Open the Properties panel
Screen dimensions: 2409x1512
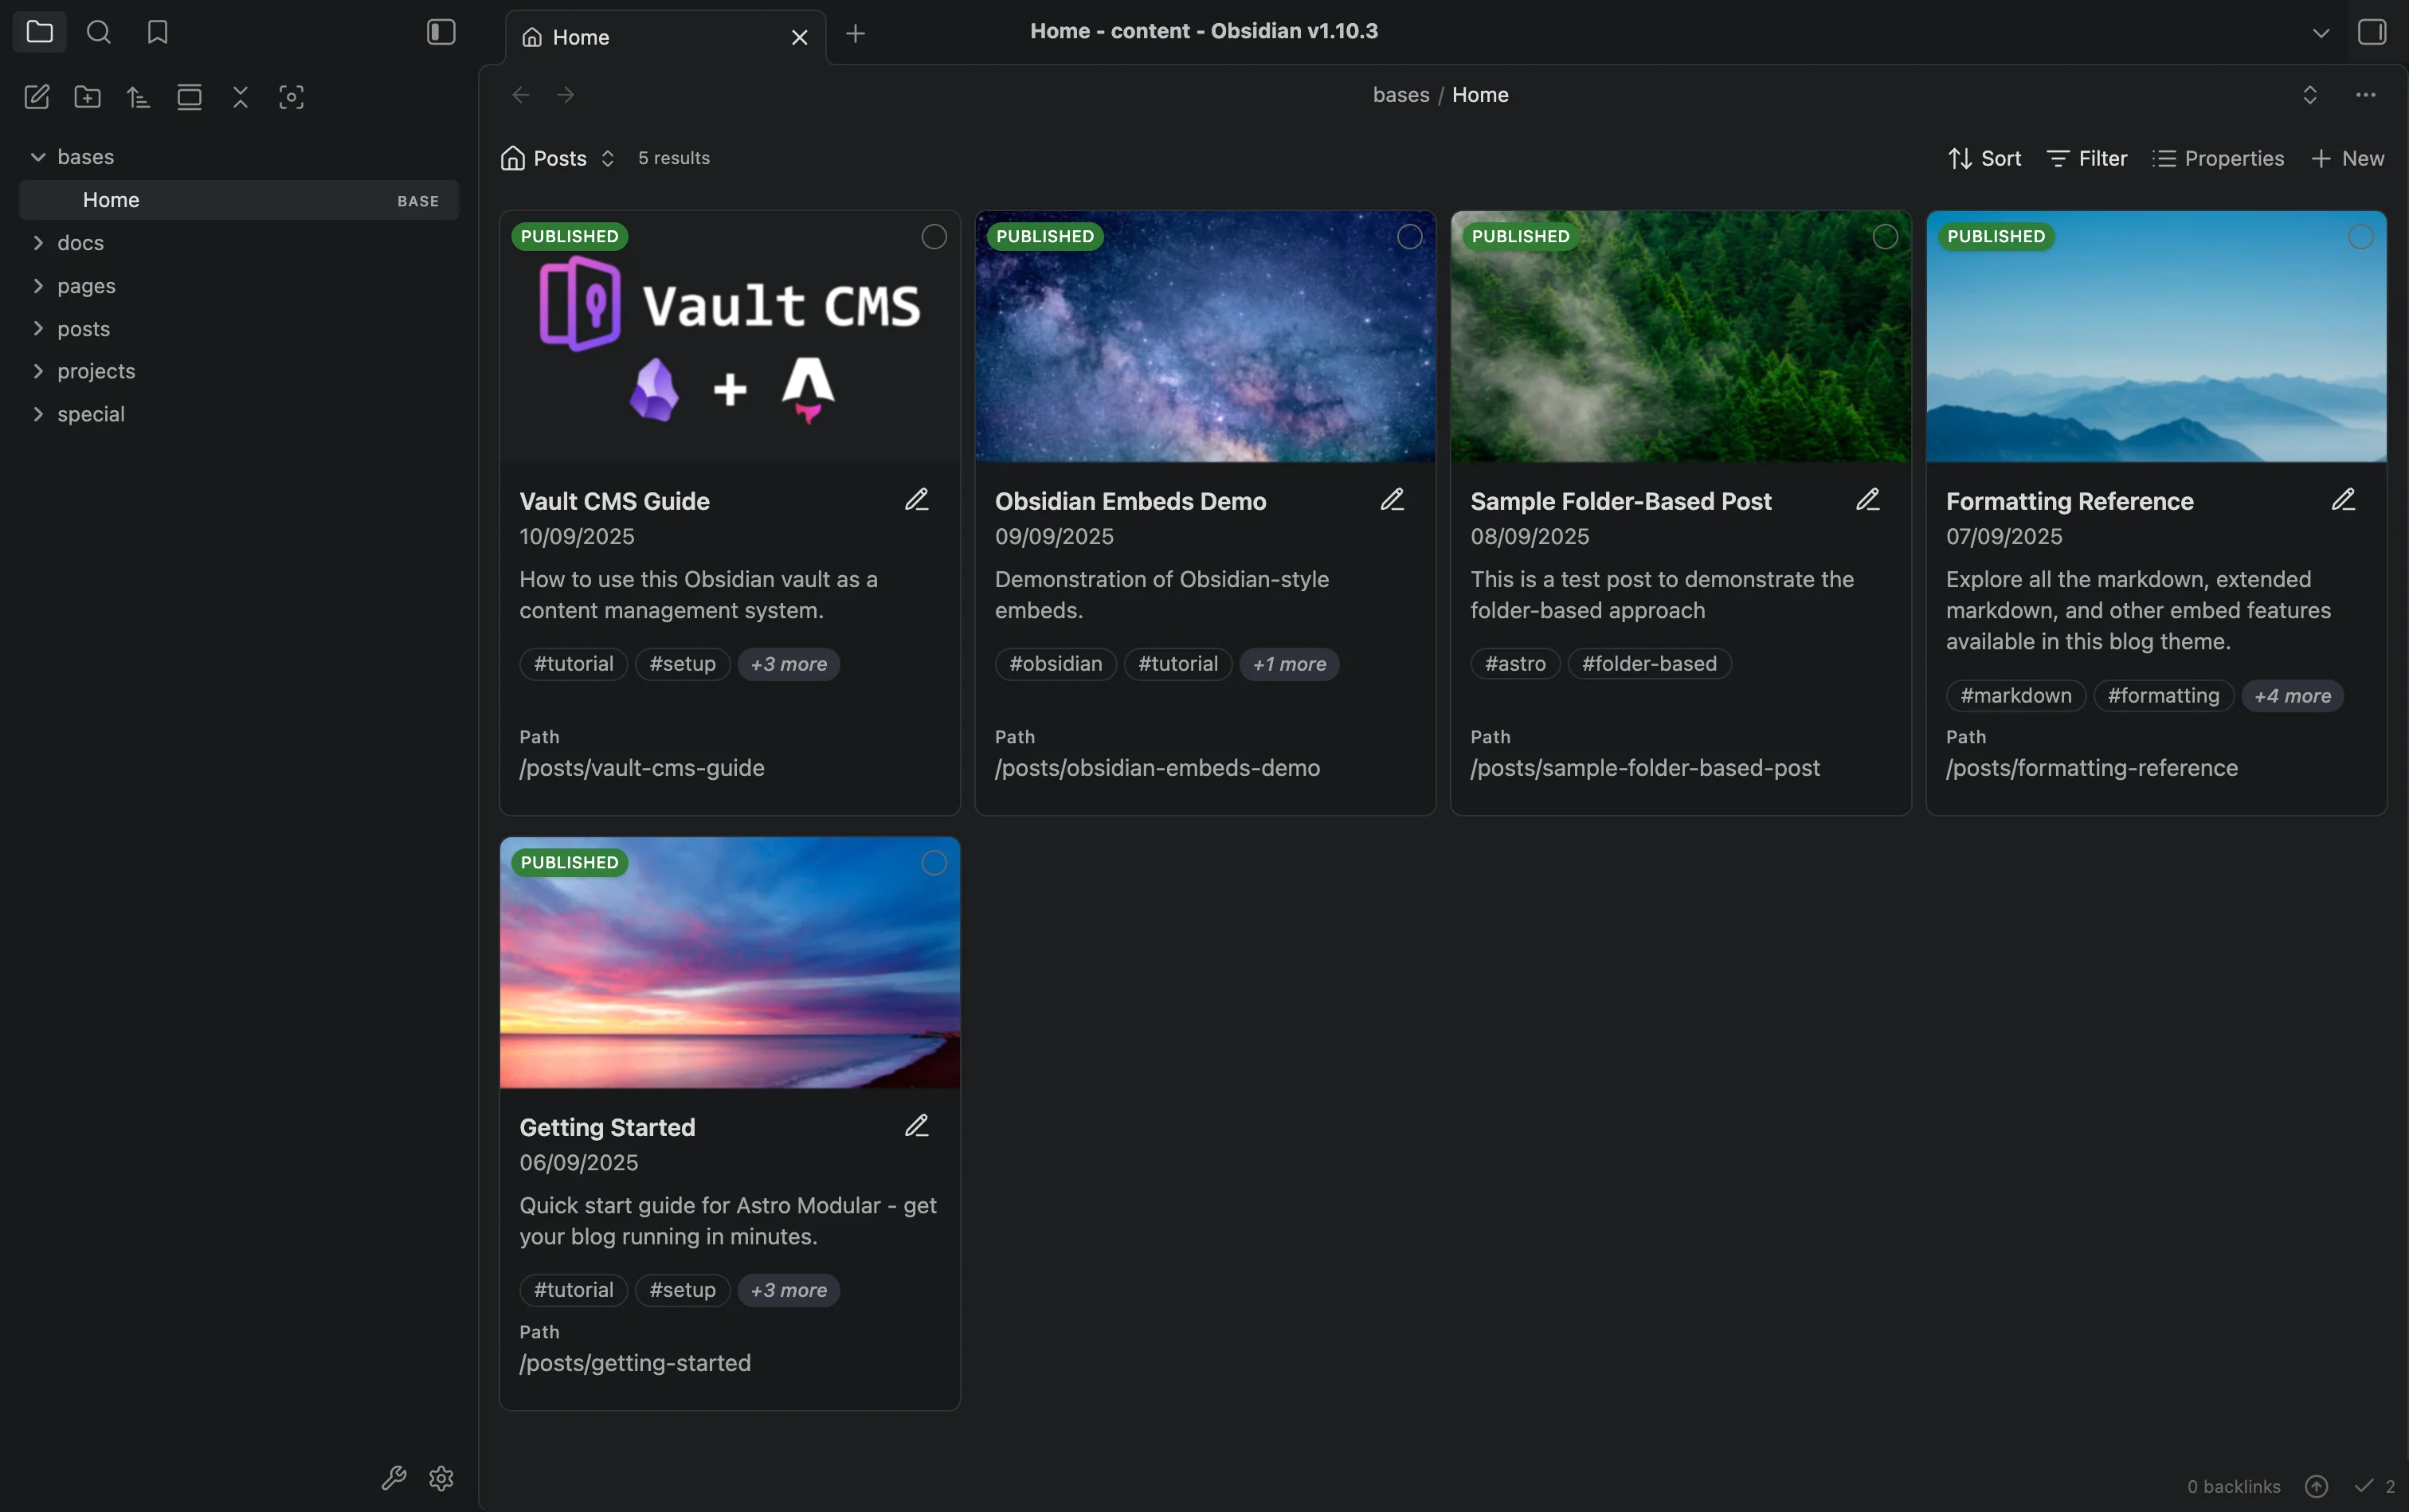(x=2218, y=158)
